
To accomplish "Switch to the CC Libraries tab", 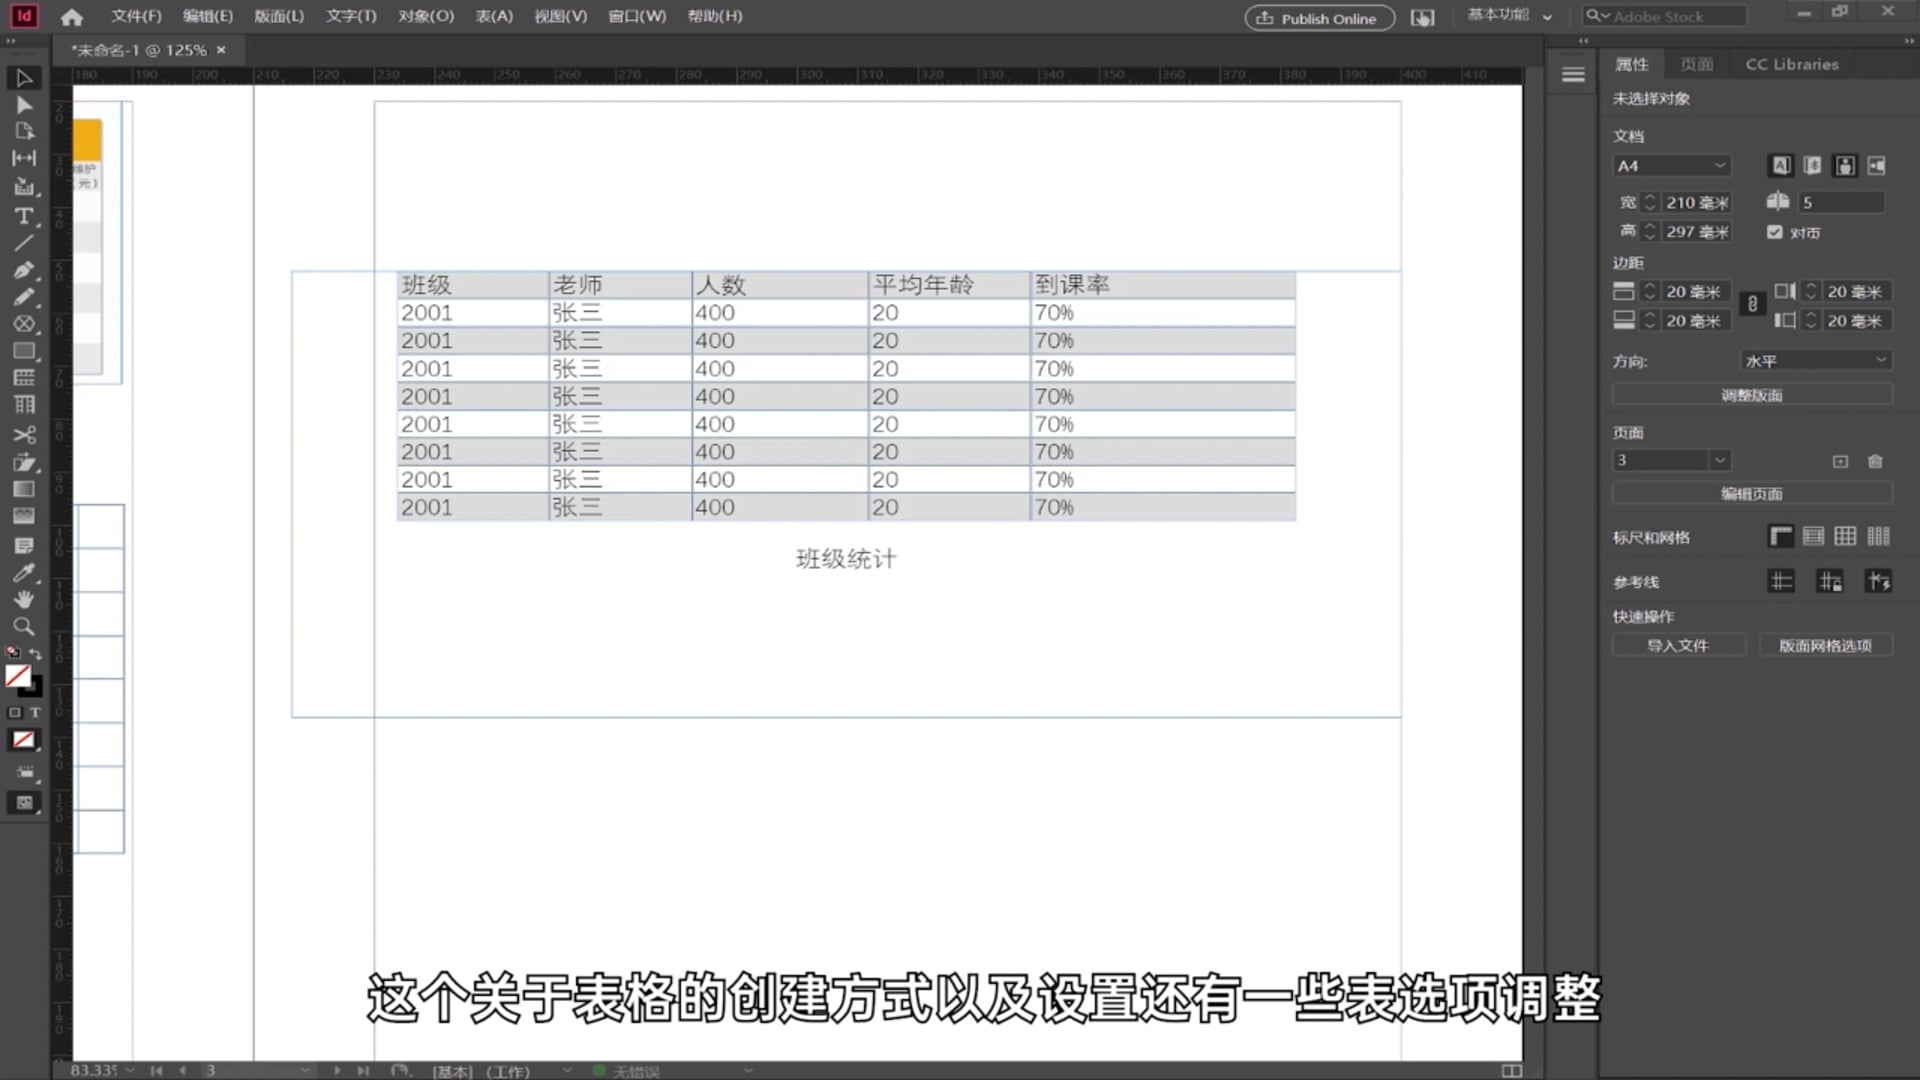I will (x=1791, y=64).
